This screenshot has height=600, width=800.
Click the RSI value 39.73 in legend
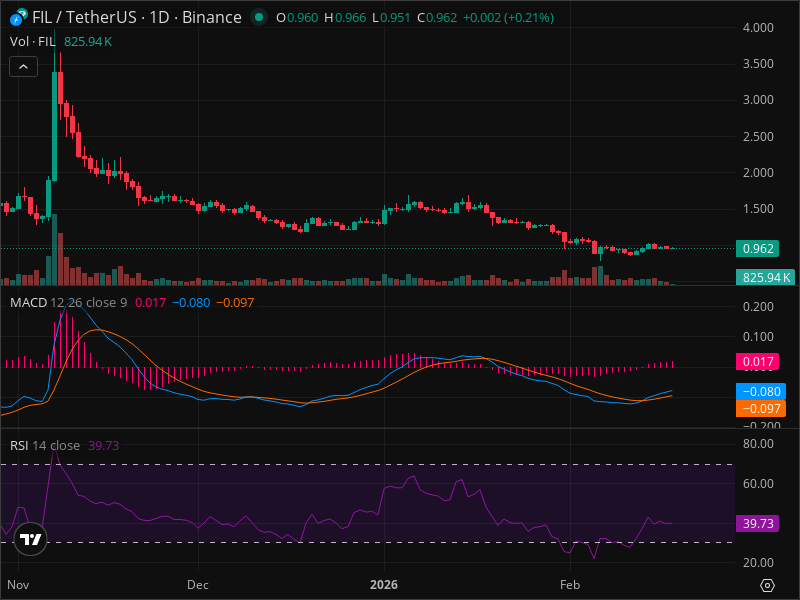coord(104,445)
